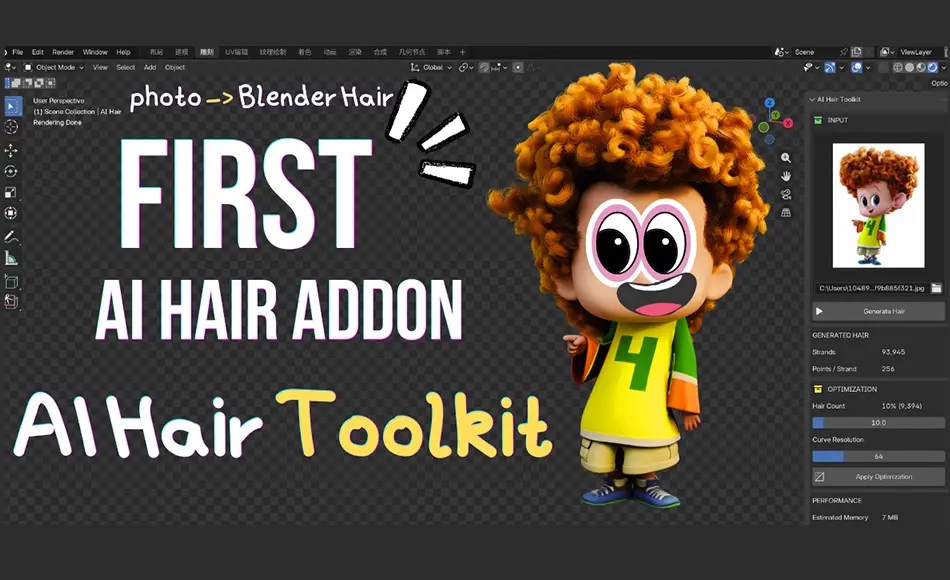Click the viewport zoom magnifier icon
950x580 pixels.
click(x=786, y=158)
